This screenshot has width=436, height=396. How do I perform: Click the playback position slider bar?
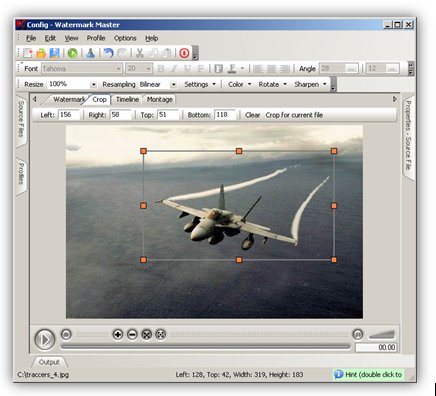206,347
